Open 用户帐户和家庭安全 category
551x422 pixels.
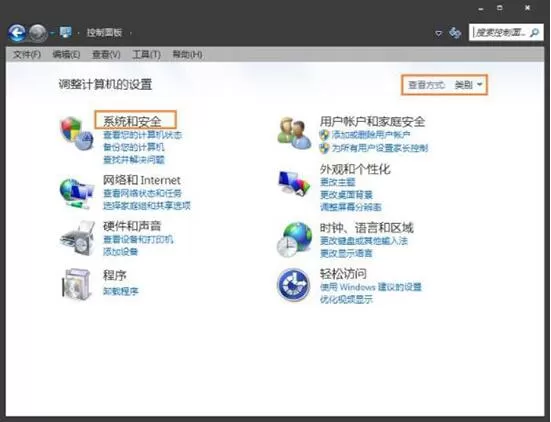(372, 122)
